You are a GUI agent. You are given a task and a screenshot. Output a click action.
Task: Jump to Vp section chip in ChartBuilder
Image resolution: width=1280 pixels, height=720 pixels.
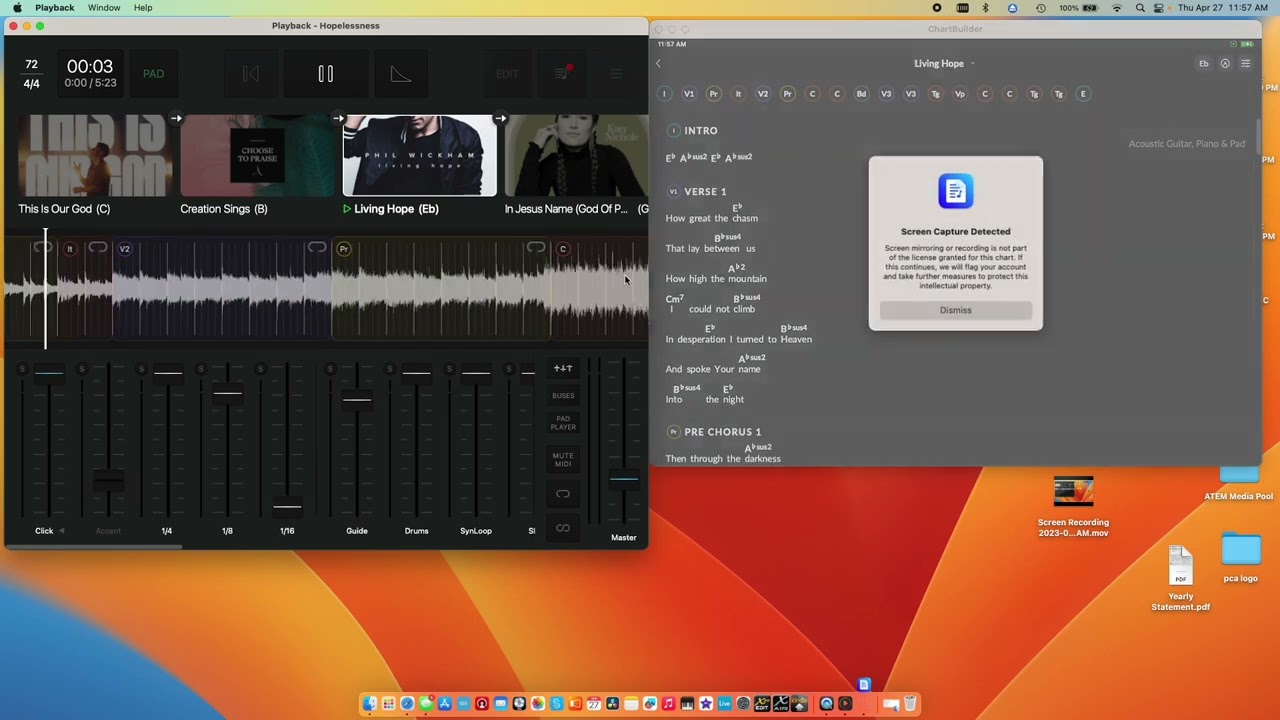tap(960, 94)
